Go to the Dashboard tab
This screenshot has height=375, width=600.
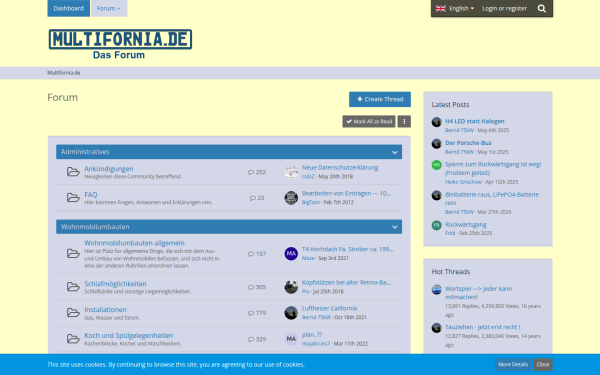(68, 8)
